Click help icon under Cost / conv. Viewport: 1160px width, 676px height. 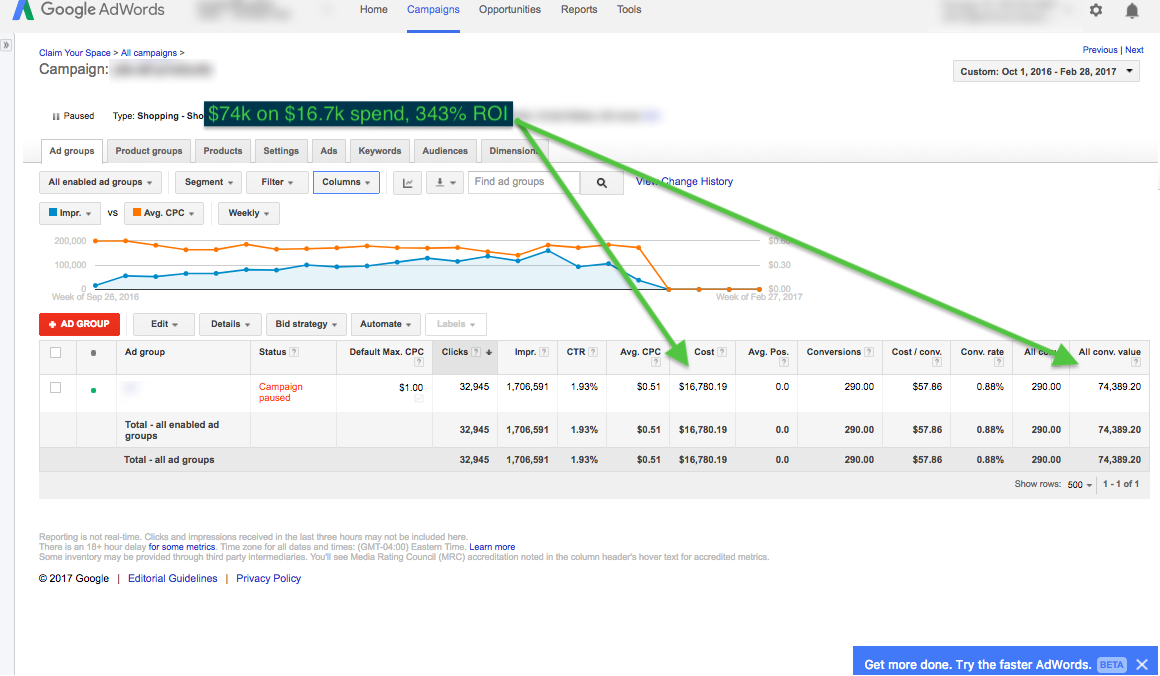coord(937,362)
